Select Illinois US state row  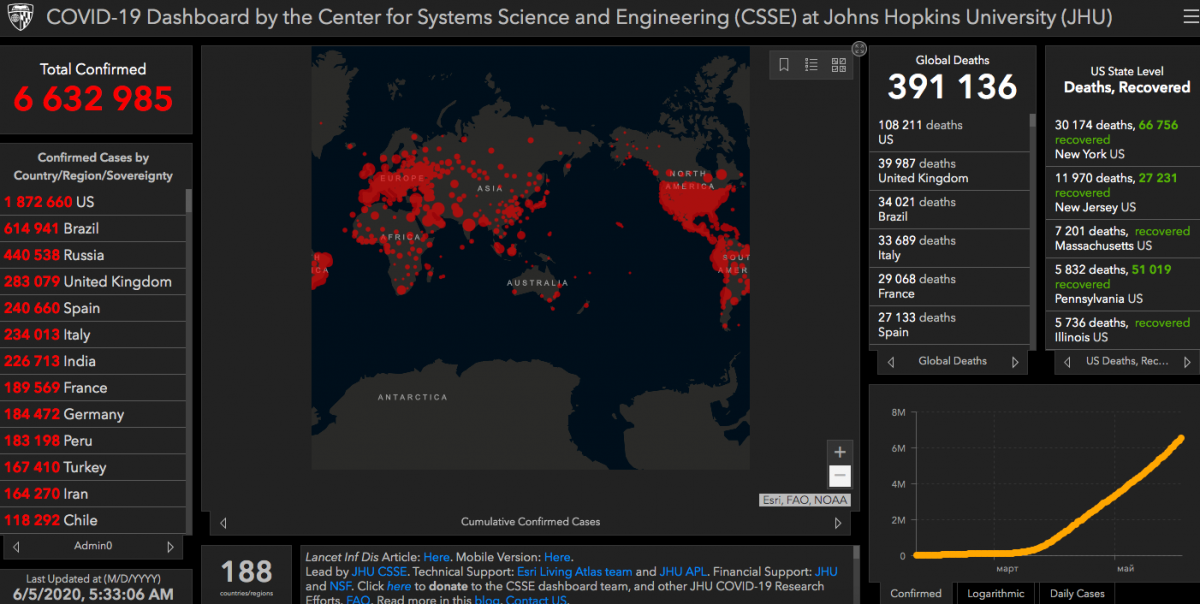click(1123, 330)
